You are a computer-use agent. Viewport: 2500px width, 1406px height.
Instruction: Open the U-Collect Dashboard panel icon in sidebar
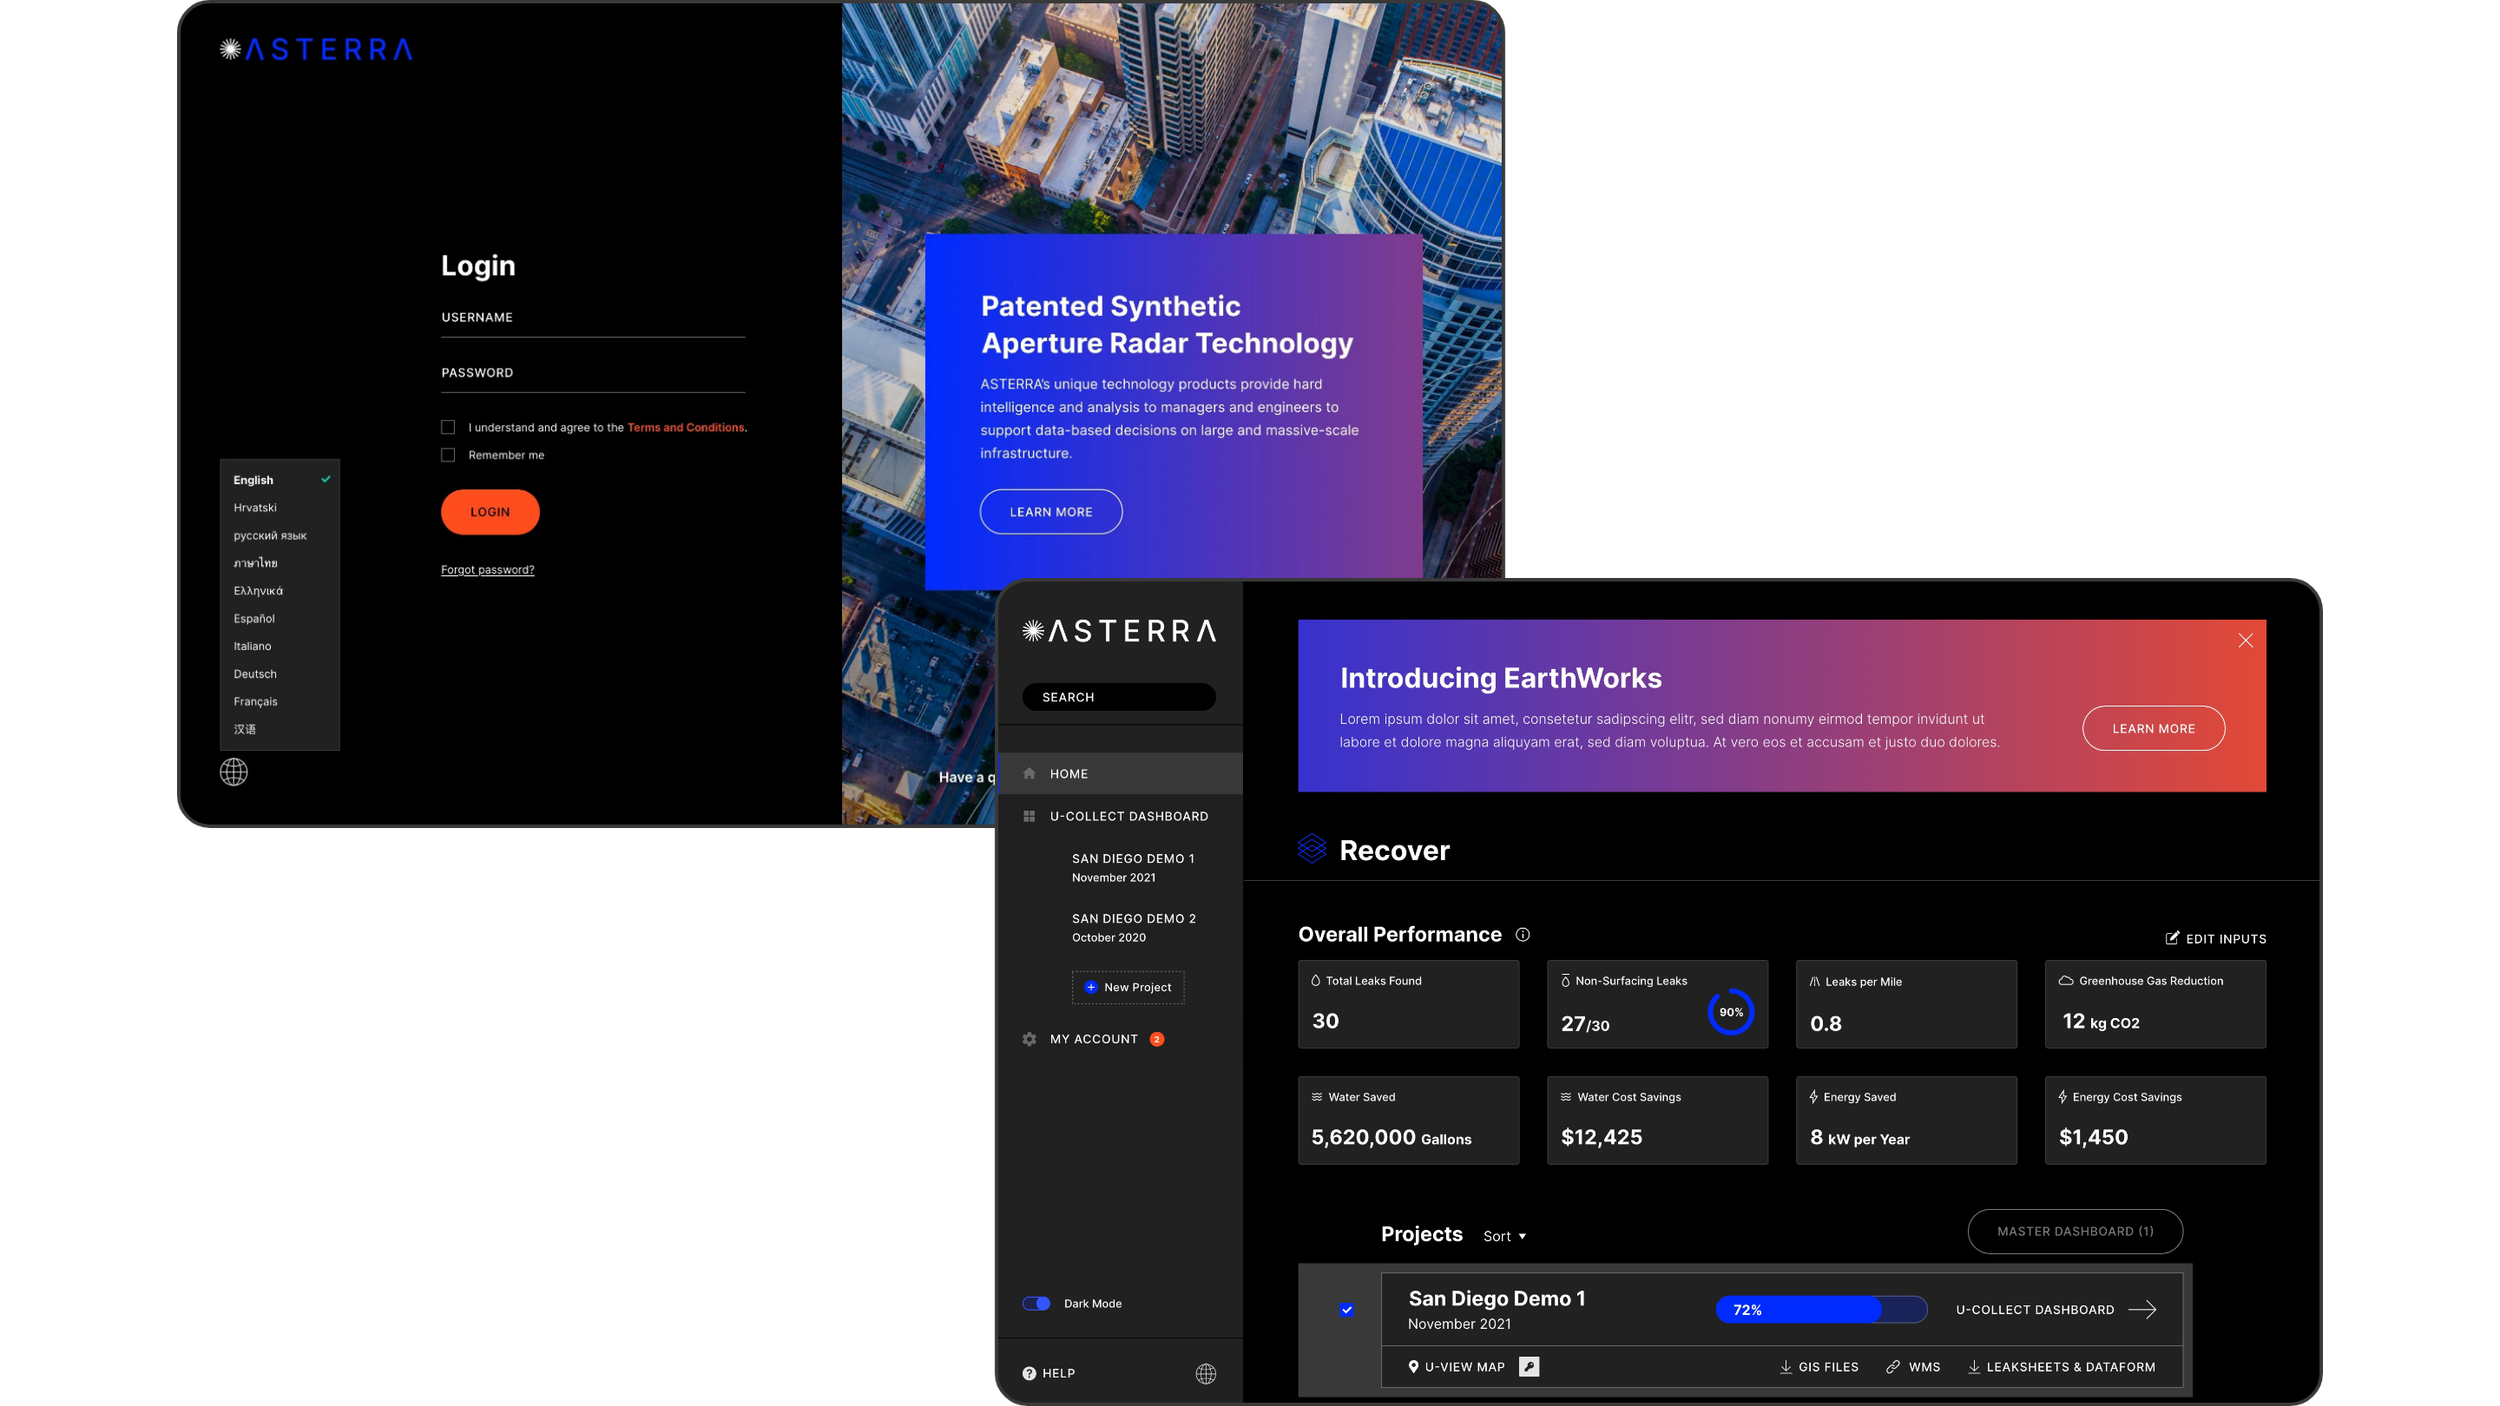click(1029, 816)
